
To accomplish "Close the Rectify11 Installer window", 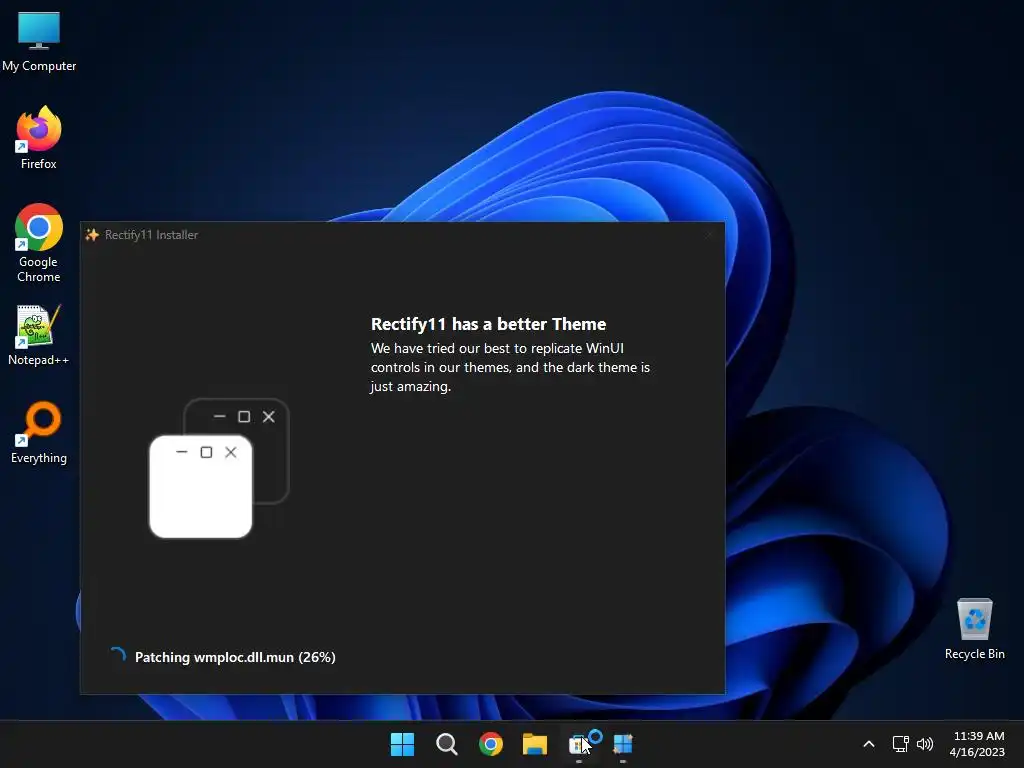I will point(709,234).
